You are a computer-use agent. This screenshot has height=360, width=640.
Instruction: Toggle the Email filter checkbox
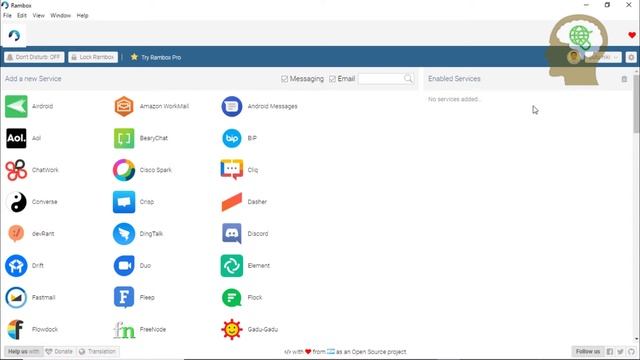pyautogui.click(x=332, y=79)
